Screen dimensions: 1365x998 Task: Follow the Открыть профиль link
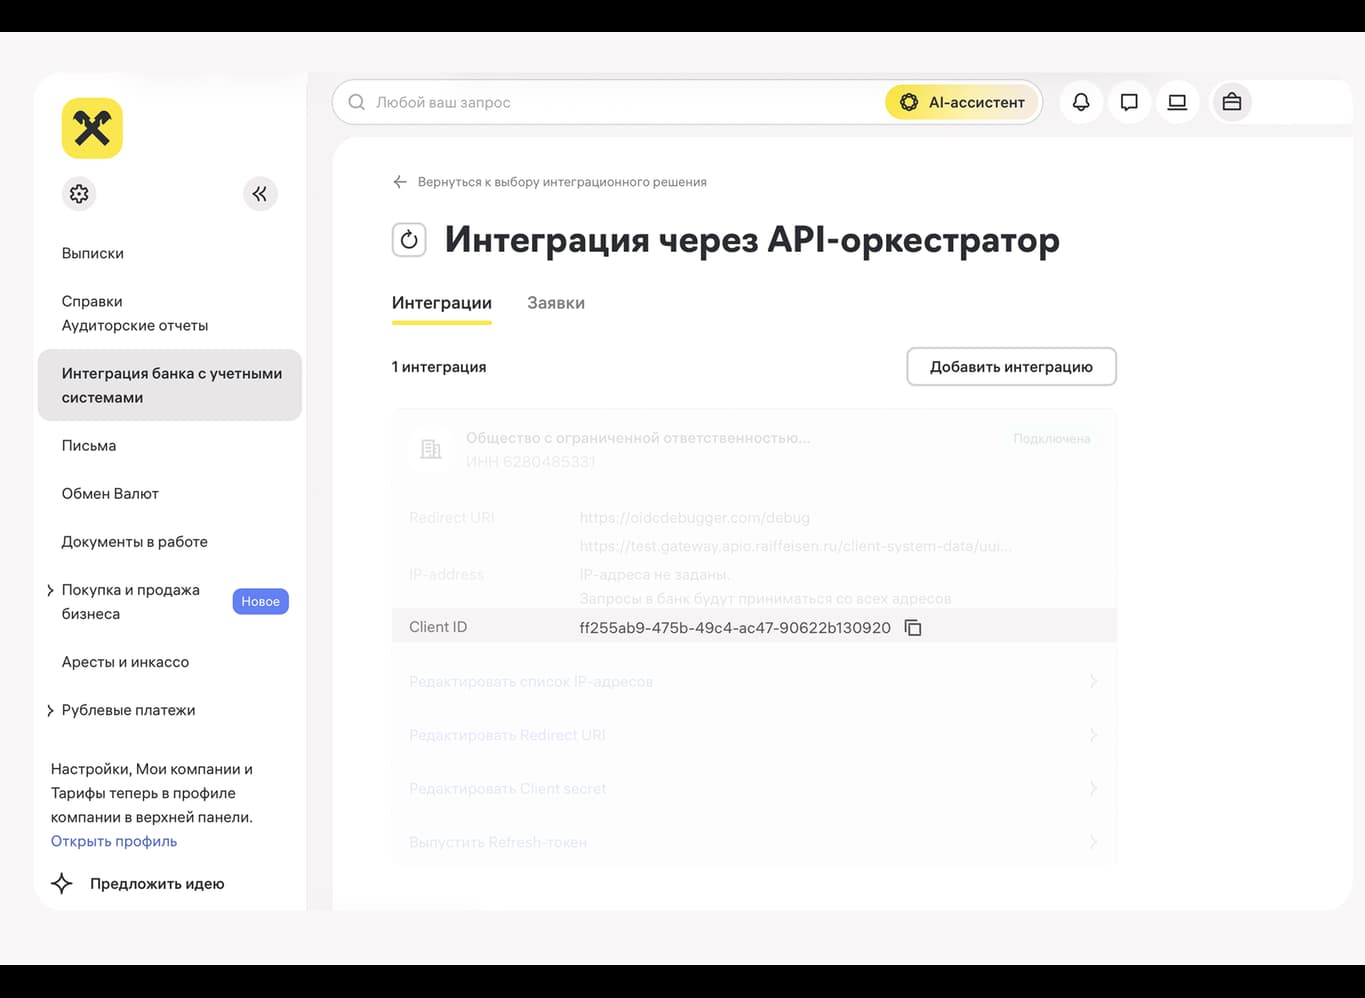[114, 841]
